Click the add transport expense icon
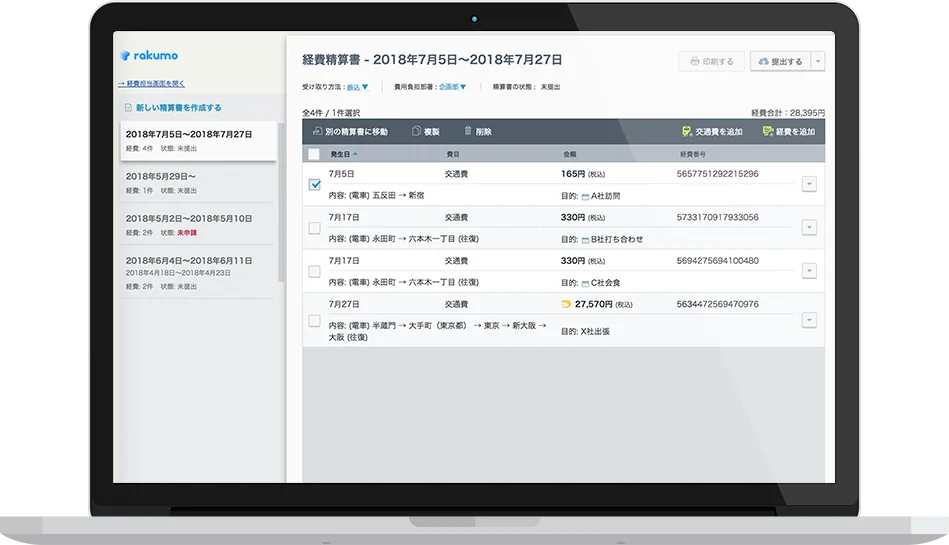This screenshot has width=949, height=545. [x=687, y=131]
